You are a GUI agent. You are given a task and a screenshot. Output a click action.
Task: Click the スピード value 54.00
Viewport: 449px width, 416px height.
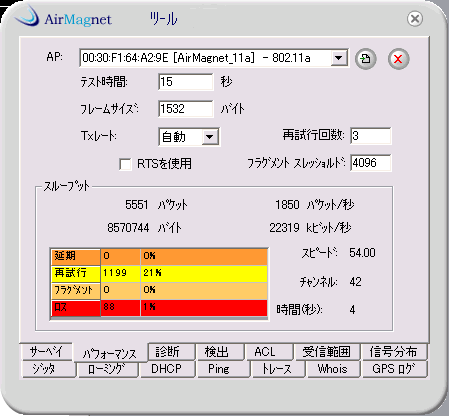[x=362, y=253]
